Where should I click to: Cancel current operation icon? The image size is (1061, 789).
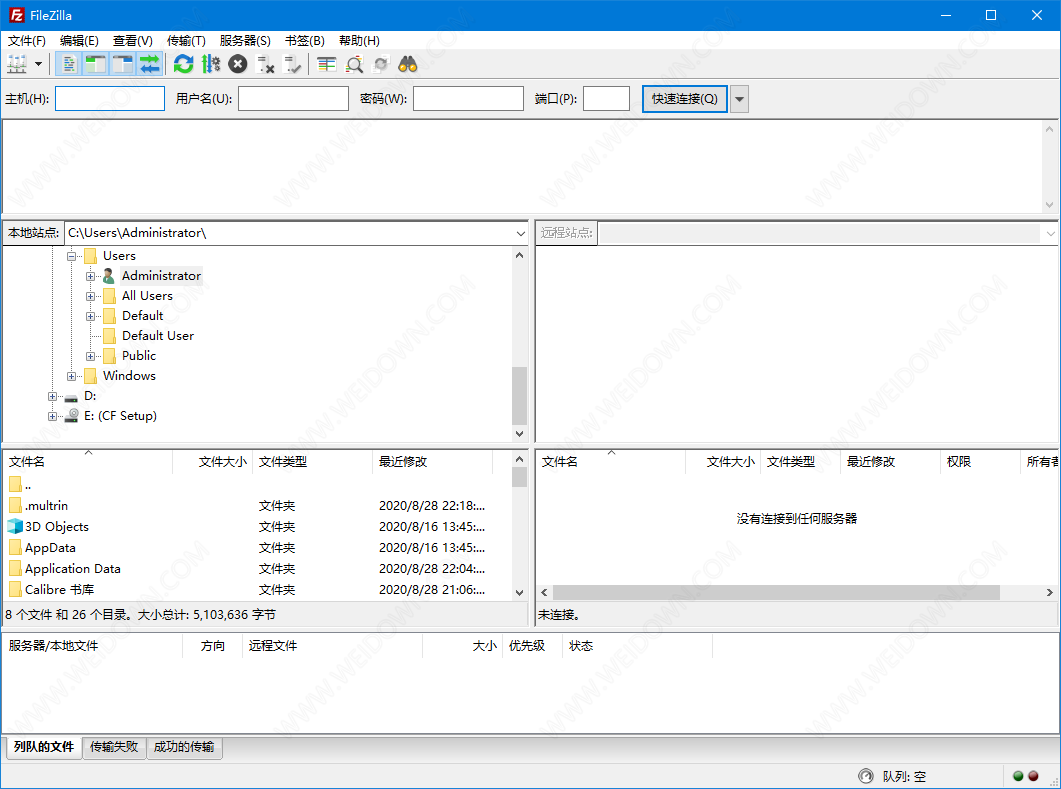tap(238, 64)
